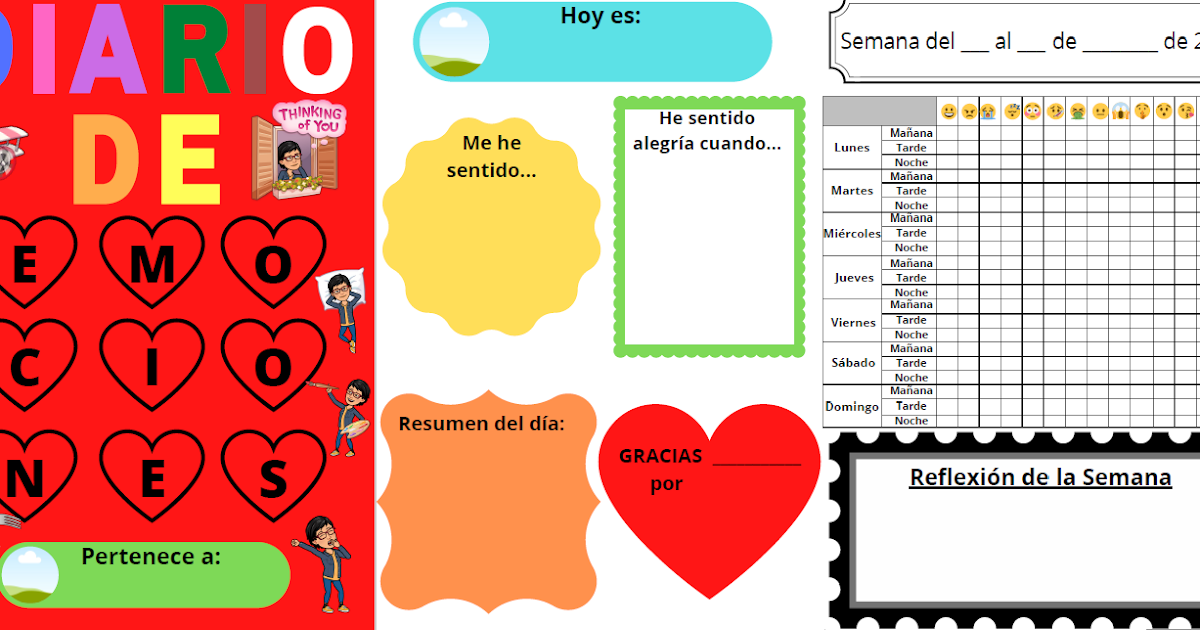Screen dimensions: 1200x630
Task: Select the Viernes row label
Action: point(851,320)
